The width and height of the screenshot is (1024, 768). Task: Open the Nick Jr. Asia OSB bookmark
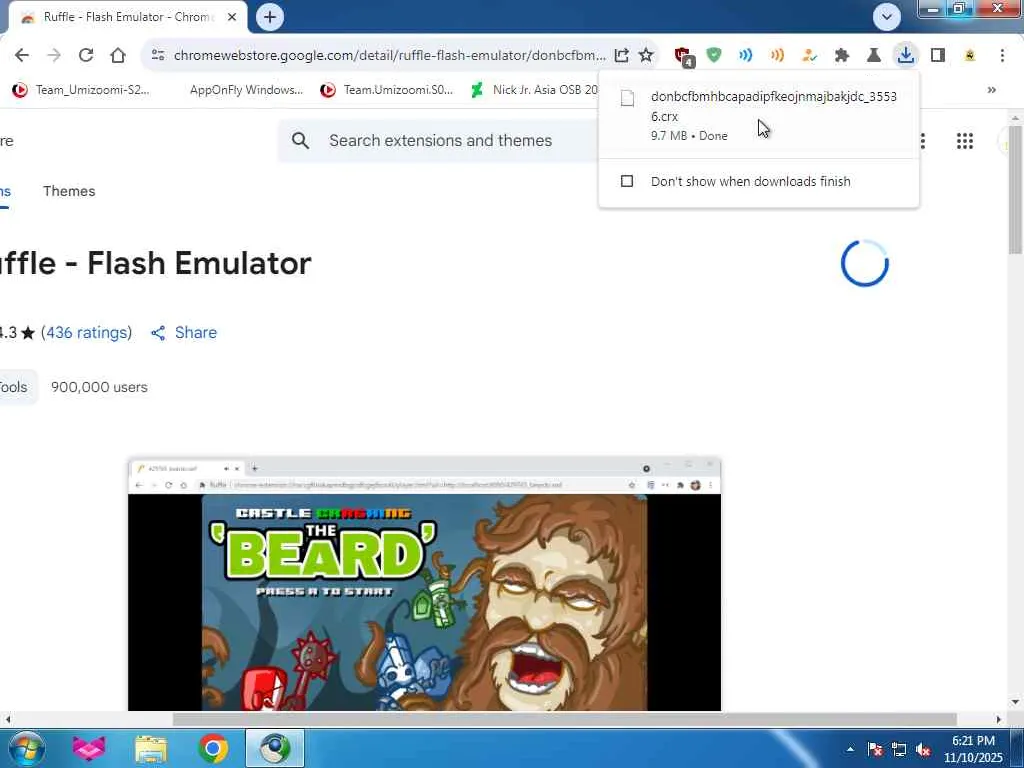point(534,89)
